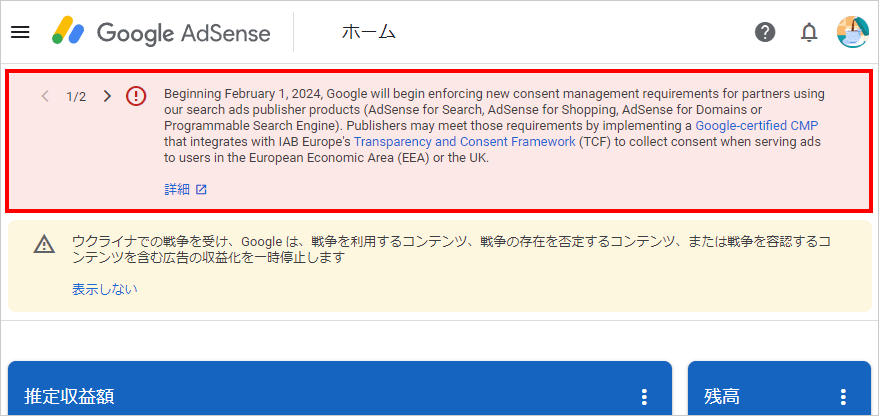
Task: Open the Transparency and Consent Framework link
Action: 465,142
